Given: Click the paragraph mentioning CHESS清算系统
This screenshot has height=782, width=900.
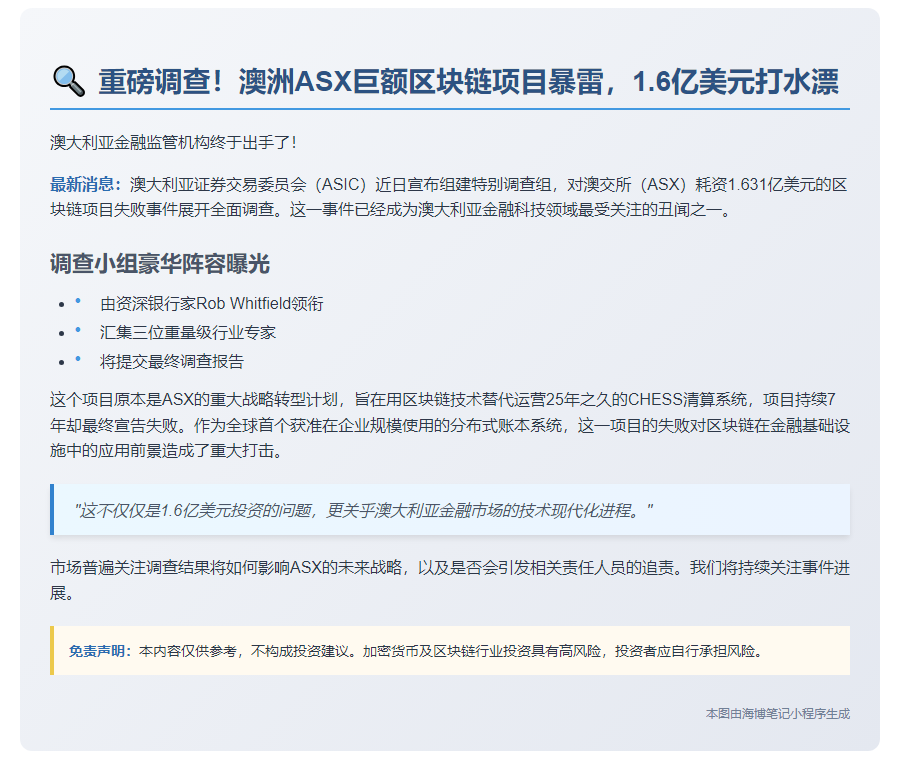Looking at the screenshot, I should [450, 425].
